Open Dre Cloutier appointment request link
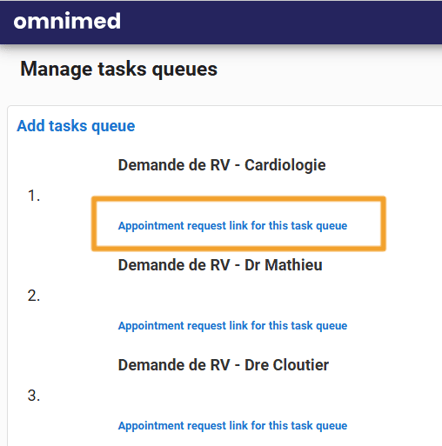The image size is (442, 446). 233,426
